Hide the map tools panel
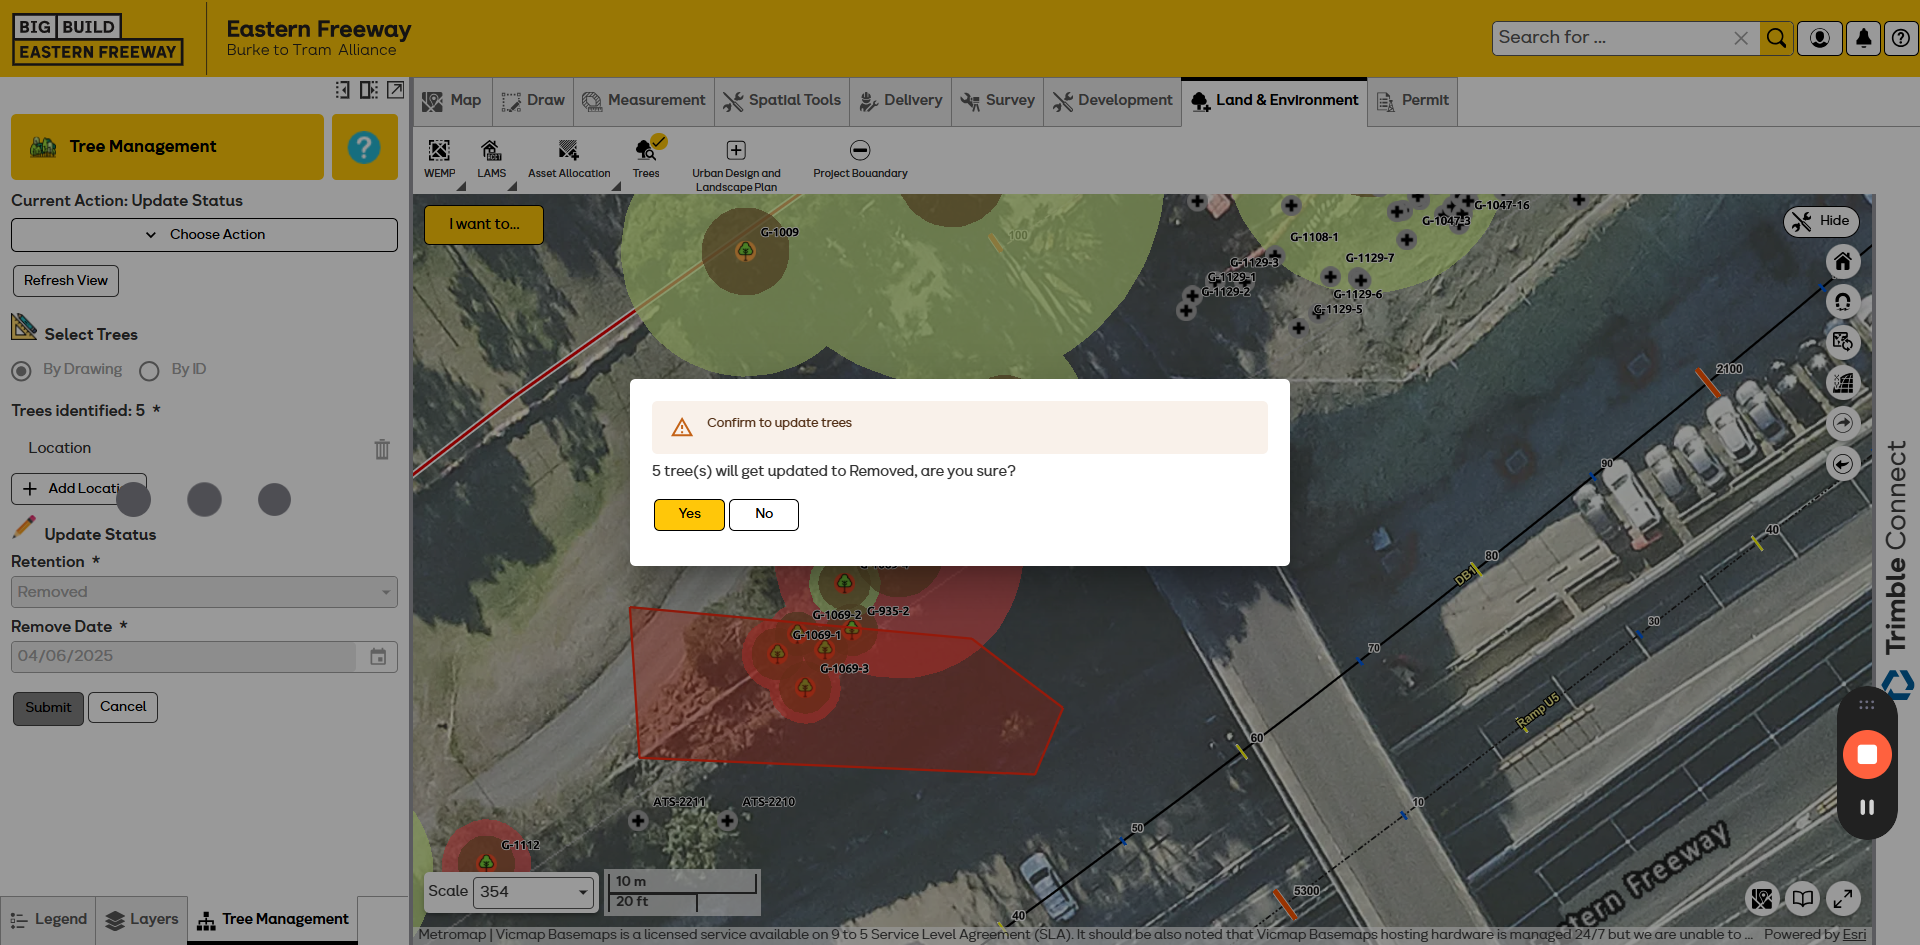This screenshot has width=1920, height=945. coord(1821,221)
